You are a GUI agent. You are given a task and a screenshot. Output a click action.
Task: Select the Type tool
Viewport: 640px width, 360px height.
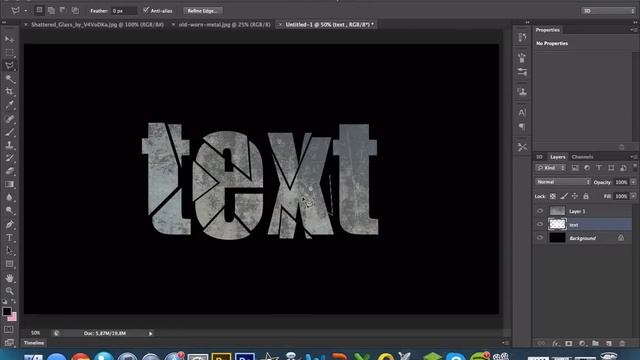coord(9,238)
